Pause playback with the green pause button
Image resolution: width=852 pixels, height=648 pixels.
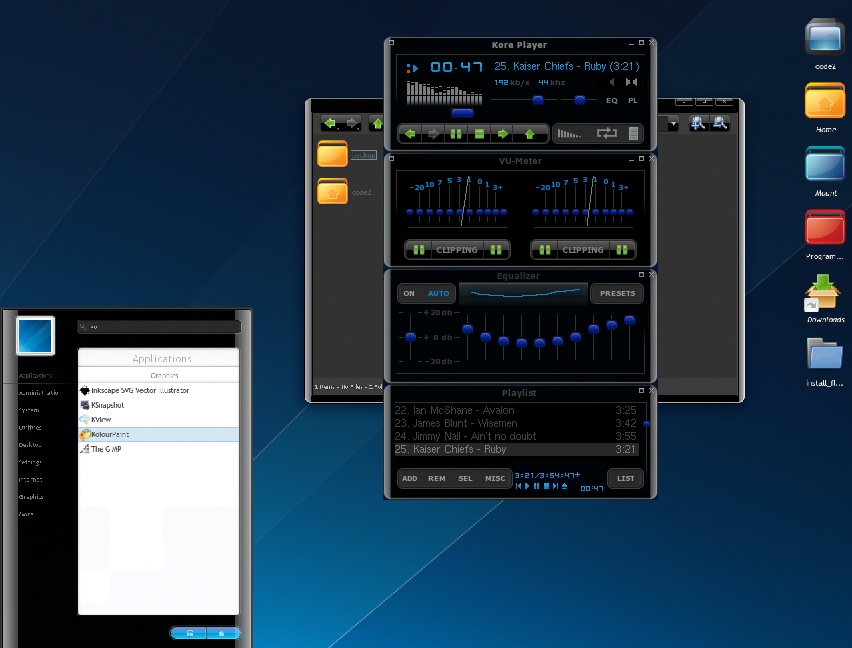[x=456, y=134]
